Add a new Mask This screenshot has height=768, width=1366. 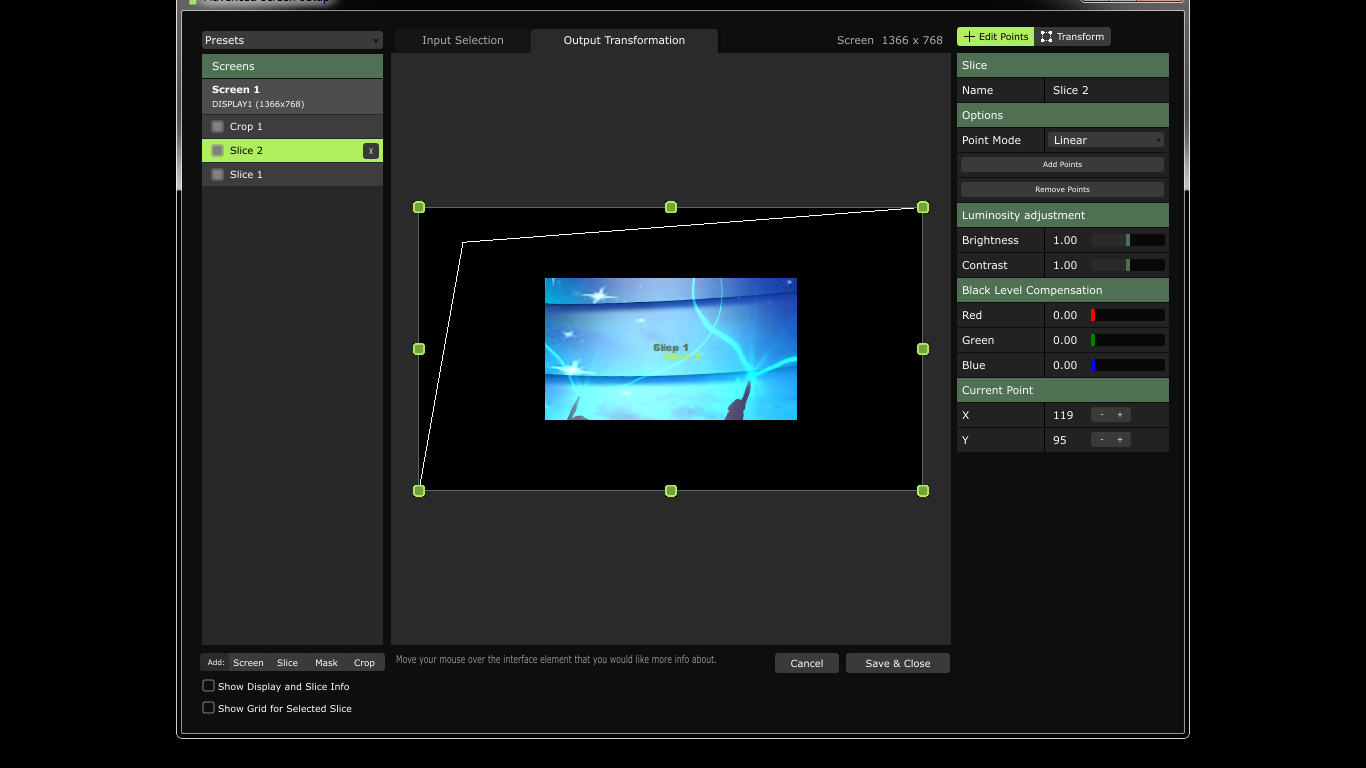[327, 663]
